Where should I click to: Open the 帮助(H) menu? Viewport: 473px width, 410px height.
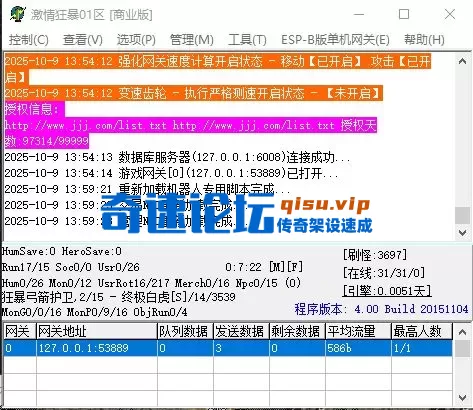click(x=424, y=40)
